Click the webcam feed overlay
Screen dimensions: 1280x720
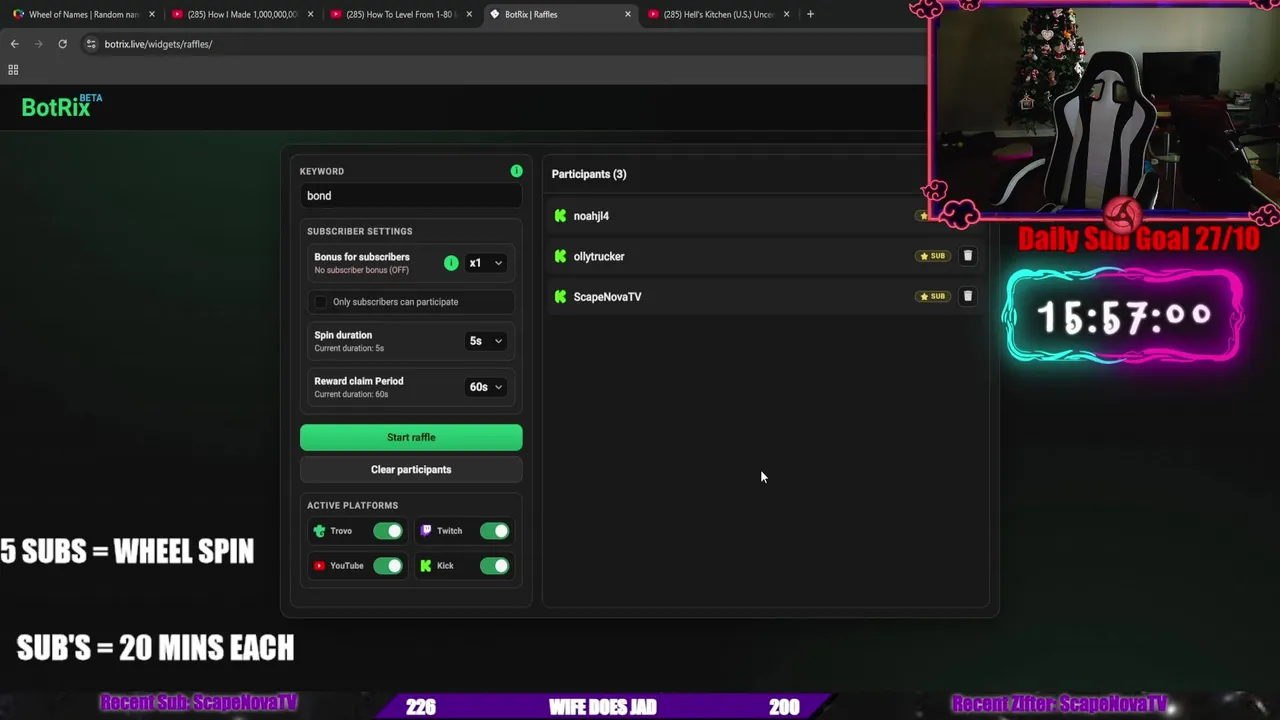(1104, 110)
